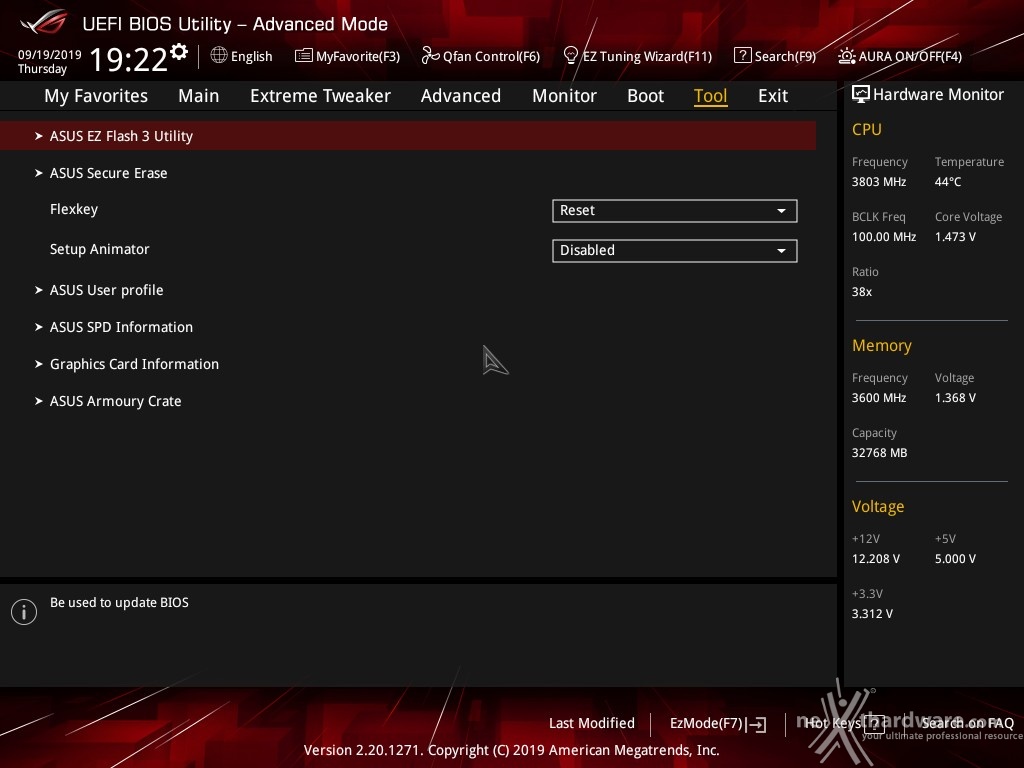
Task: Click the ROG logo
Action: (43, 22)
